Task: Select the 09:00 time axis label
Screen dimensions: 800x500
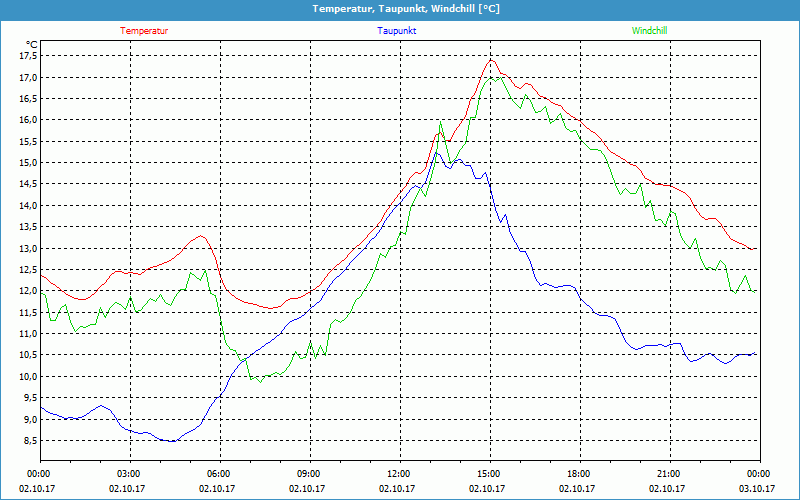Action: [x=309, y=474]
